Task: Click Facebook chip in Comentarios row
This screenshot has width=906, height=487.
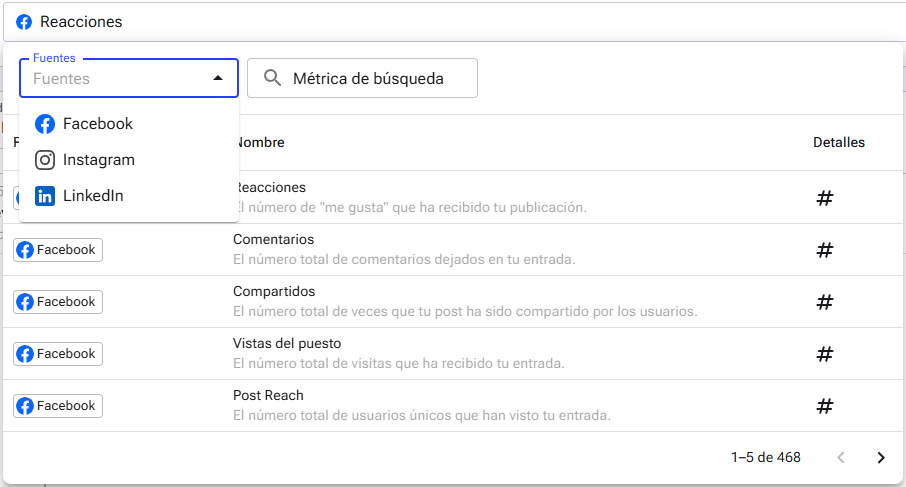Action: [58, 250]
